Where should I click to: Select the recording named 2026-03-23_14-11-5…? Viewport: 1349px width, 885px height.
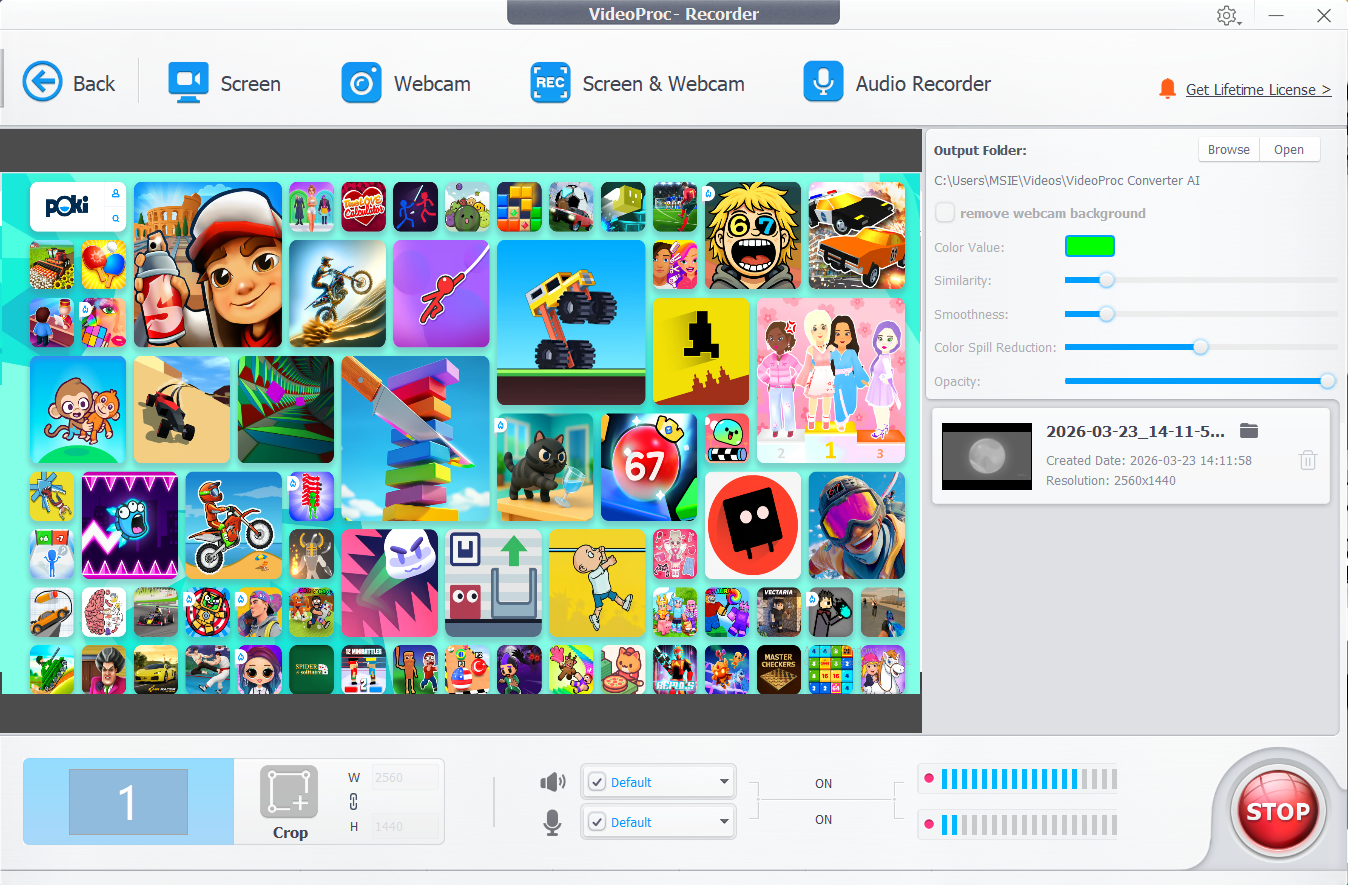point(1135,432)
